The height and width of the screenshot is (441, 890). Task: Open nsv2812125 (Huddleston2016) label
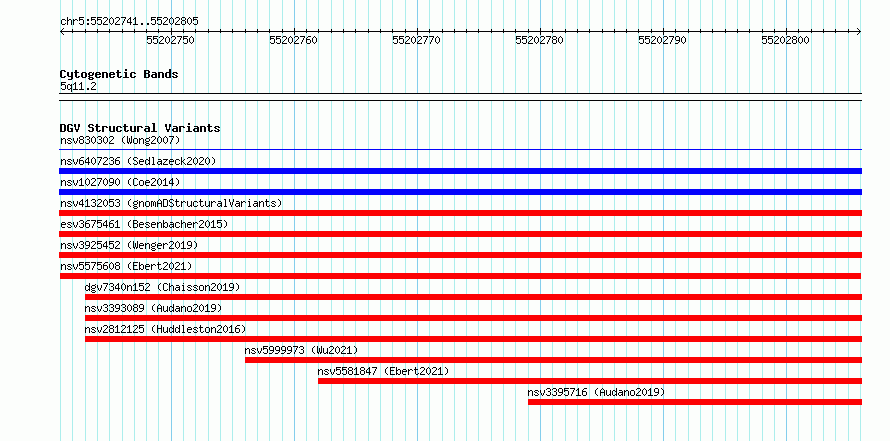(165, 329)
